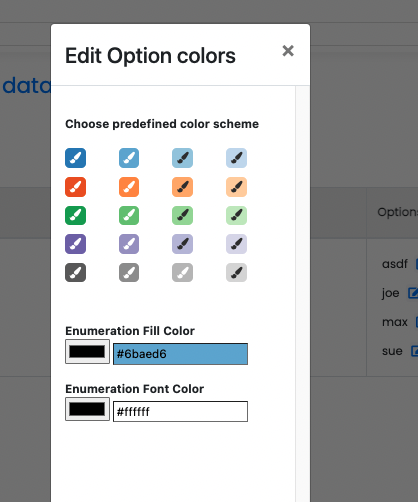Click the fill color hex field #6baed6
Viewport: 418px width, 502px height.
pos(180,354)
